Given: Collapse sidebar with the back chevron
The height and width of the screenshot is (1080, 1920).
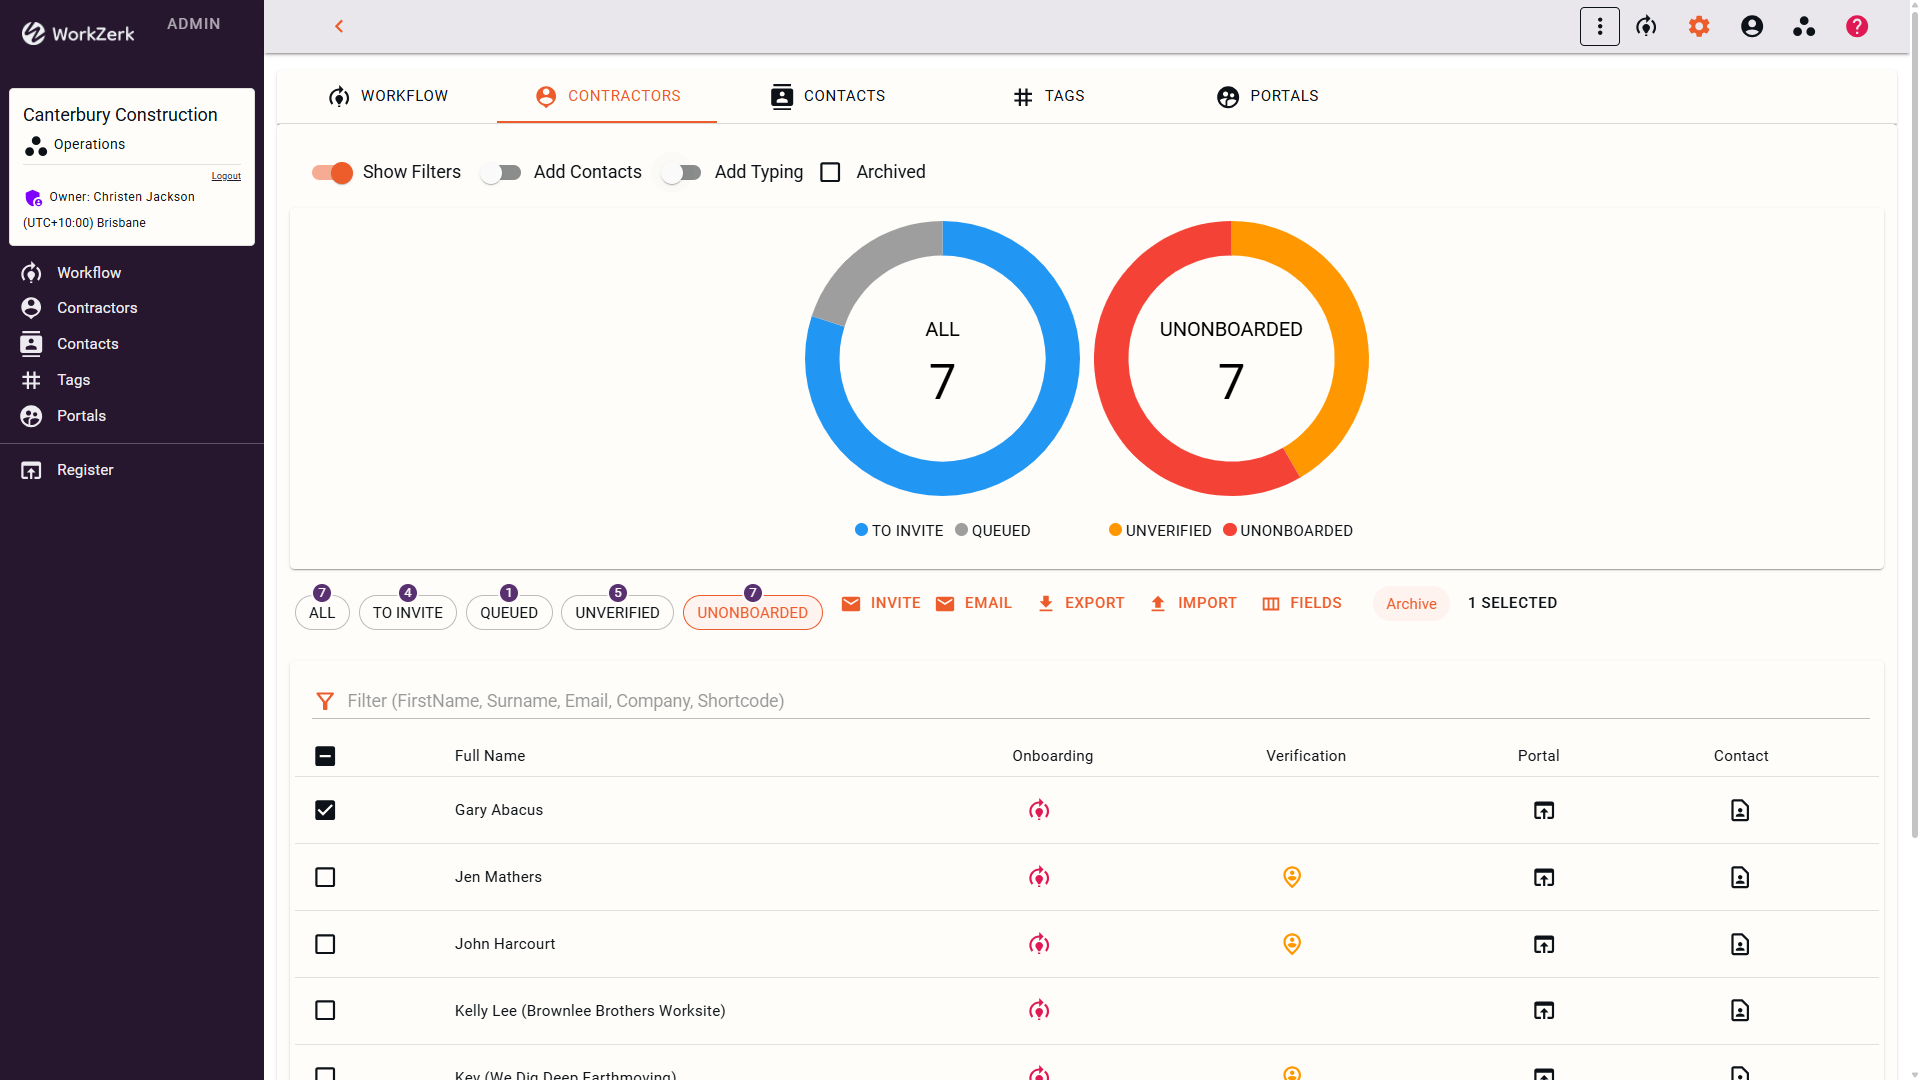Looking at the screenshot, I should [x=339, y=26].
